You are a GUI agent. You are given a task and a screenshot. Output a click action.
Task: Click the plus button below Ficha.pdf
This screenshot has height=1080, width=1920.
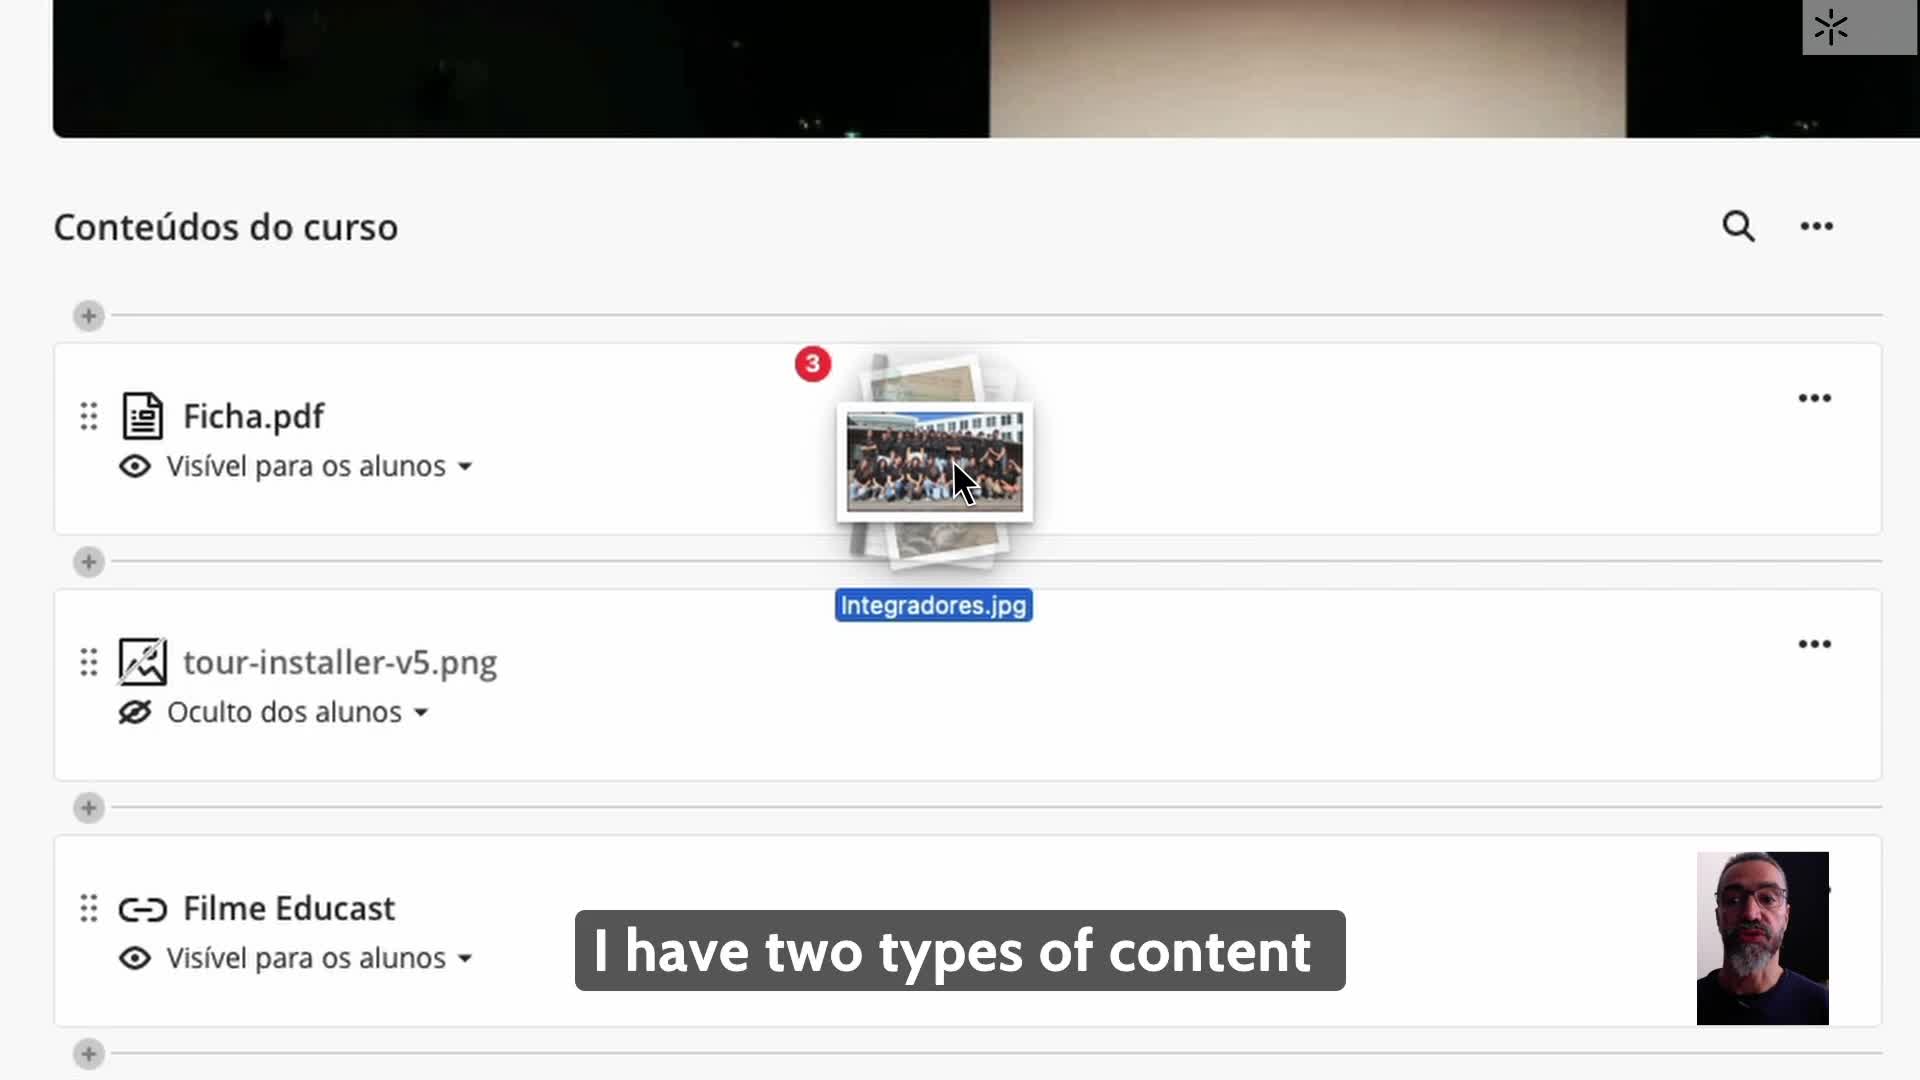[x=89, y=562]
